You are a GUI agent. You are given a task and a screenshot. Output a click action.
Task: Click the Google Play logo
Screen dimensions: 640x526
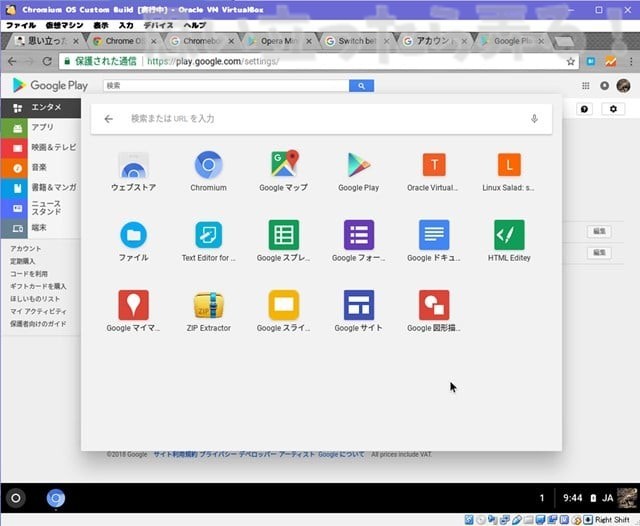coord(50,85)
